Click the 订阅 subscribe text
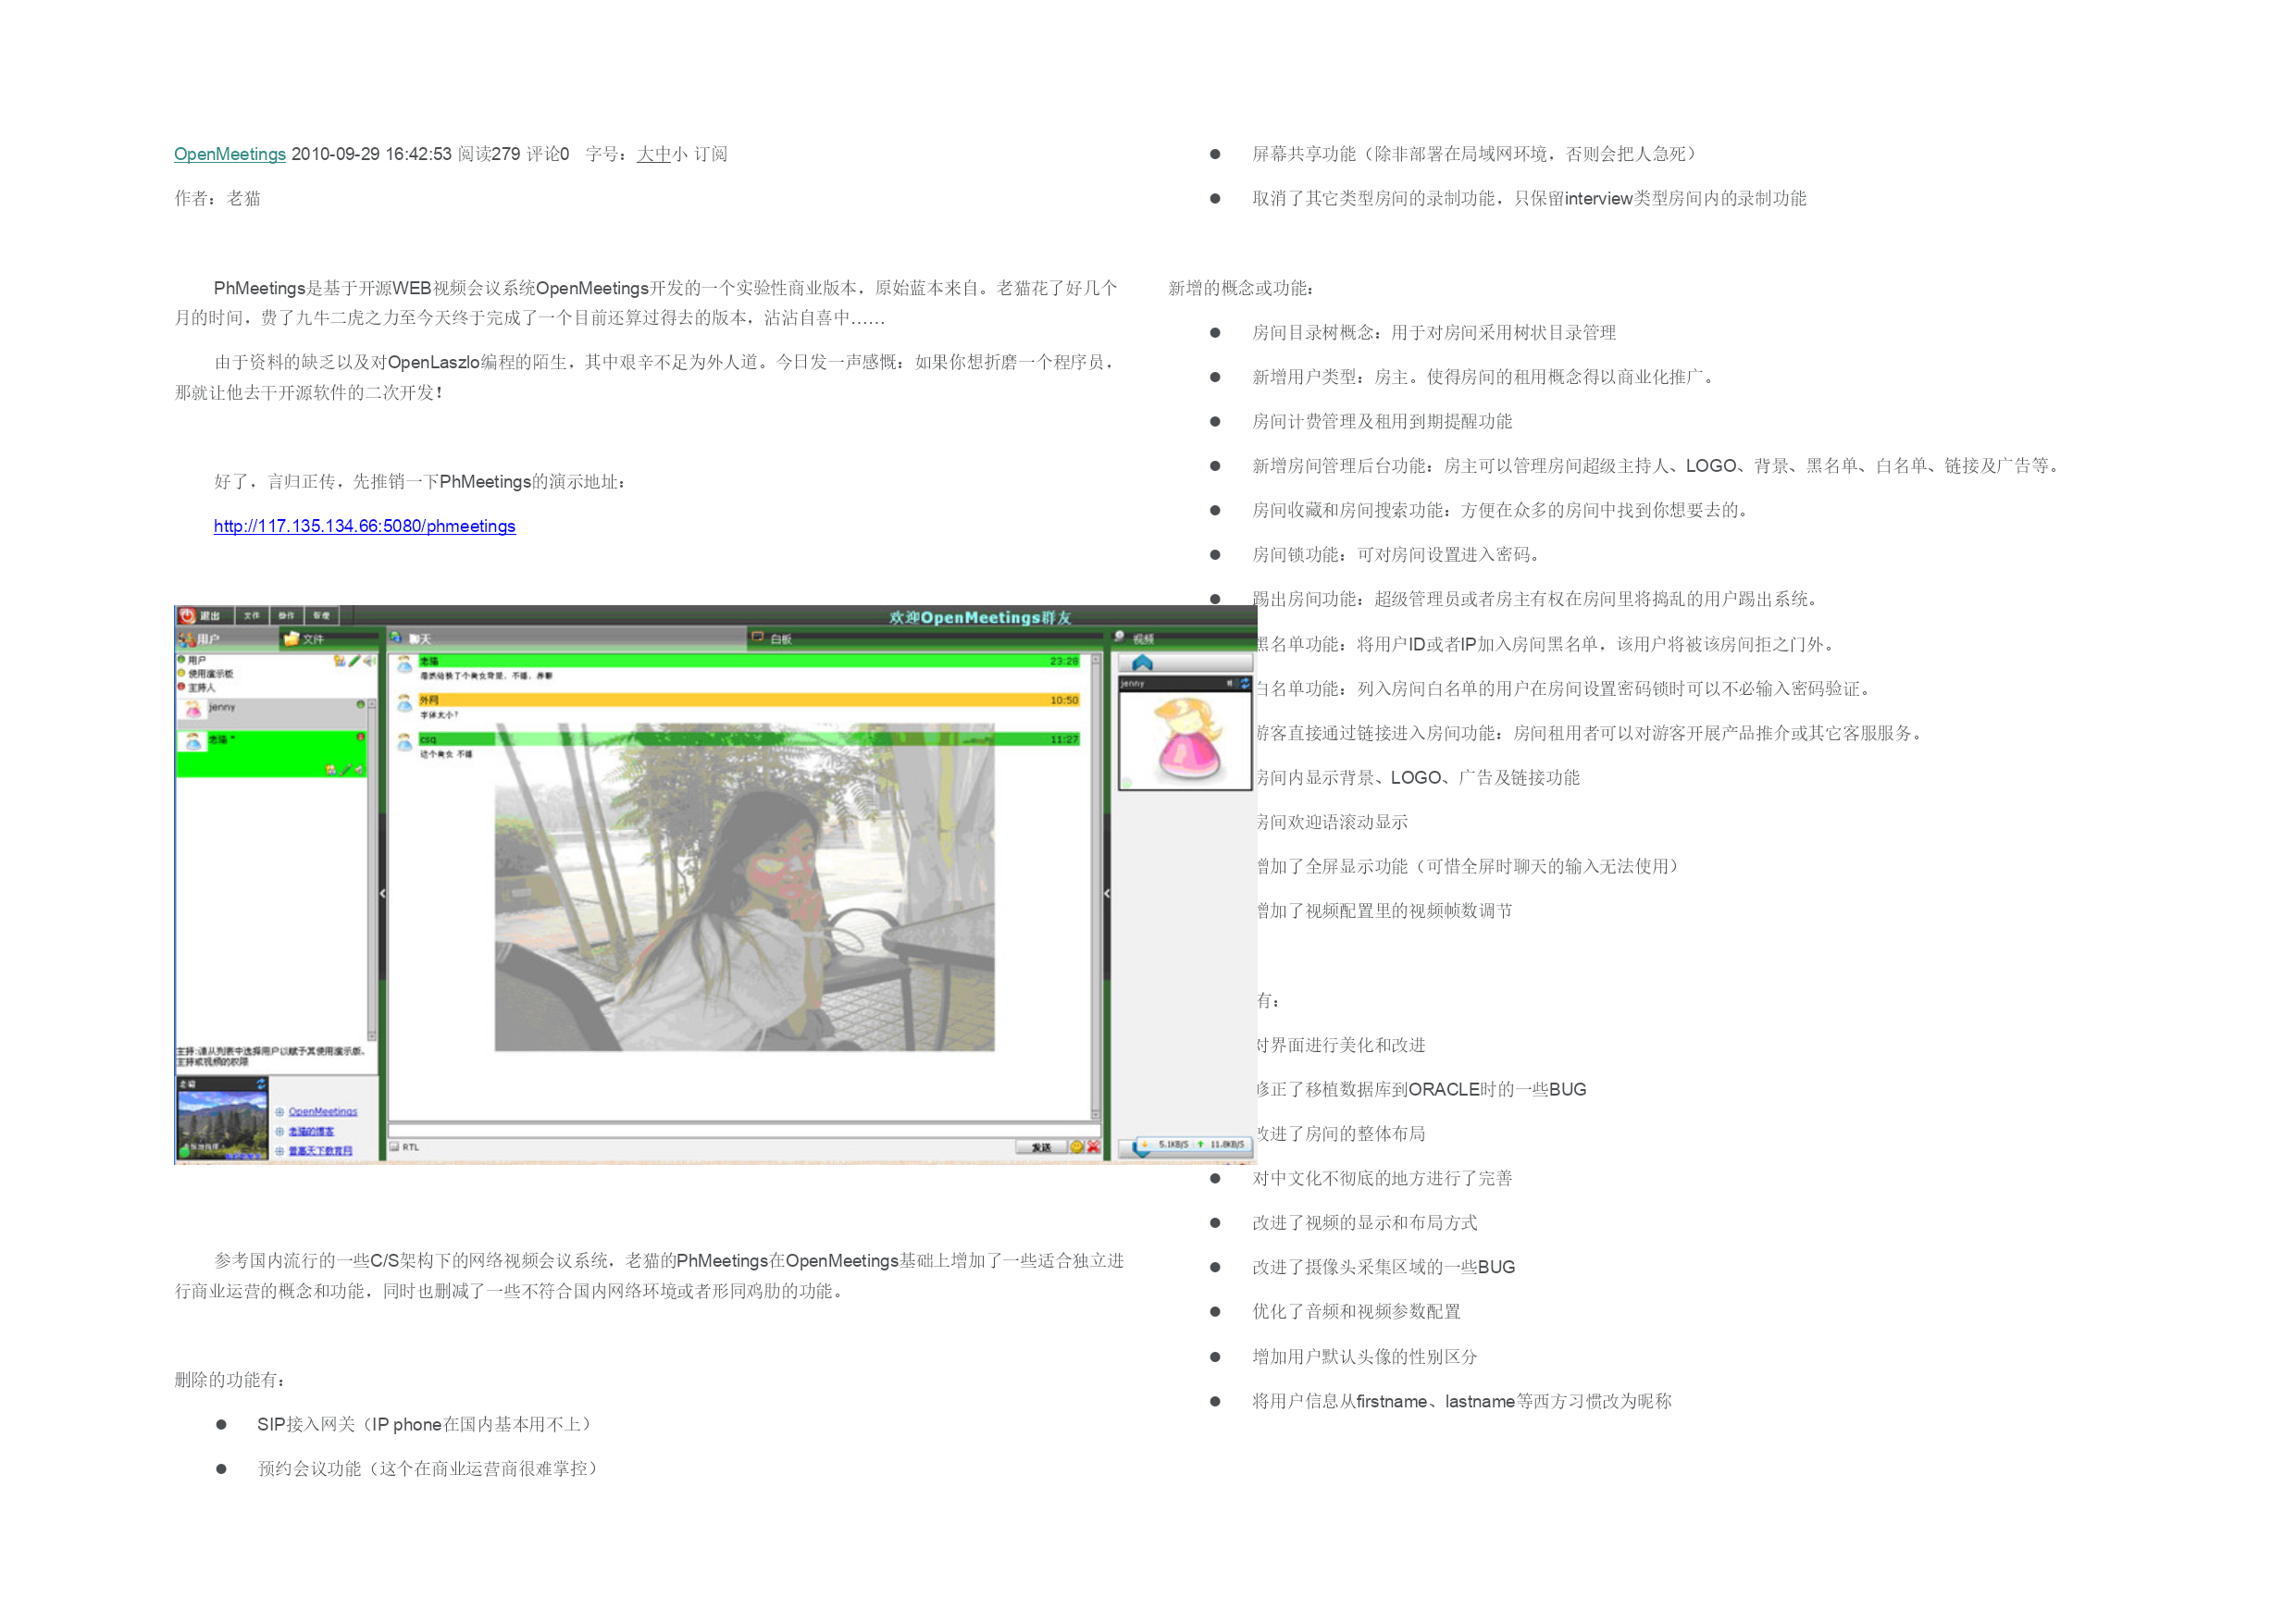 (711, 154)
